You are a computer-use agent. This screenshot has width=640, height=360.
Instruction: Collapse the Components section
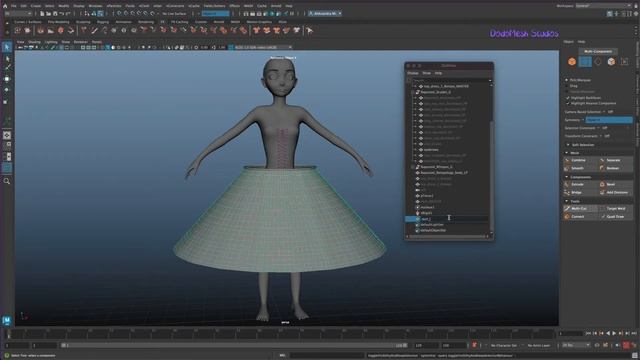pyautogui.click(x=567, y=177)
